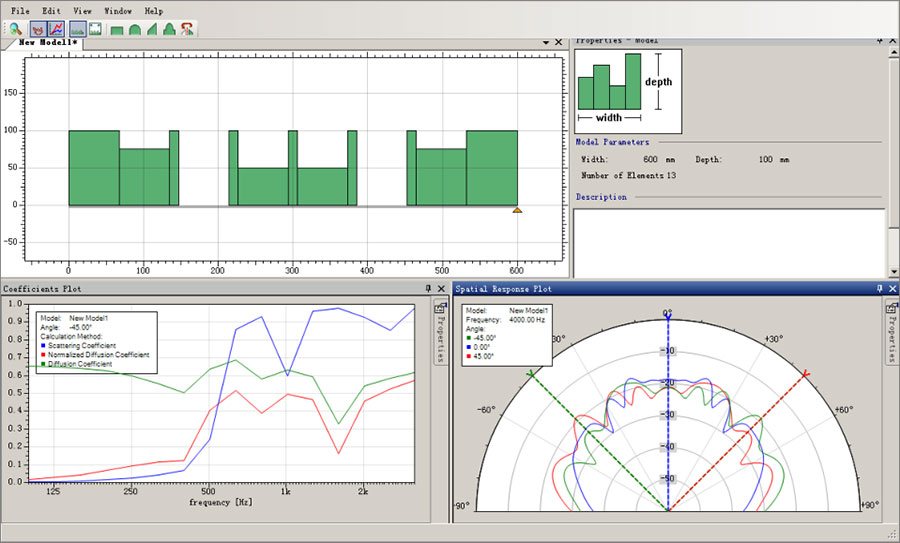Image resolution: width=900 pixels, height=543 pixels.
Task: Pin the Coefficients Plot panel
Action: click(x=428, y=289)
